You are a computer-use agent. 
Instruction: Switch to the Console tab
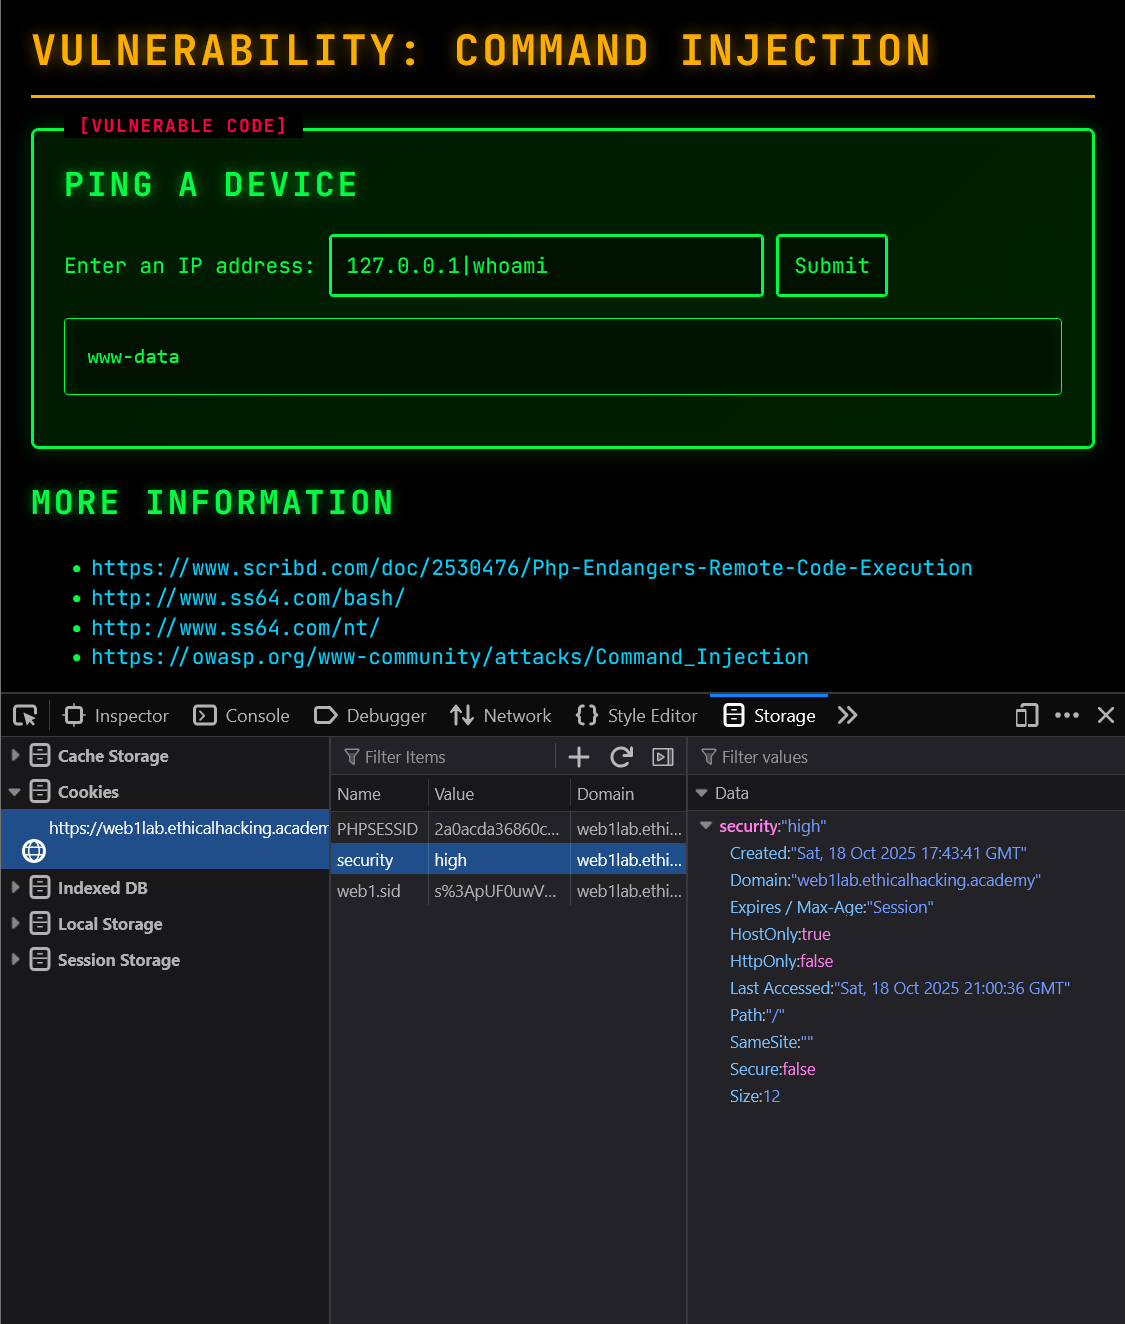242,715
